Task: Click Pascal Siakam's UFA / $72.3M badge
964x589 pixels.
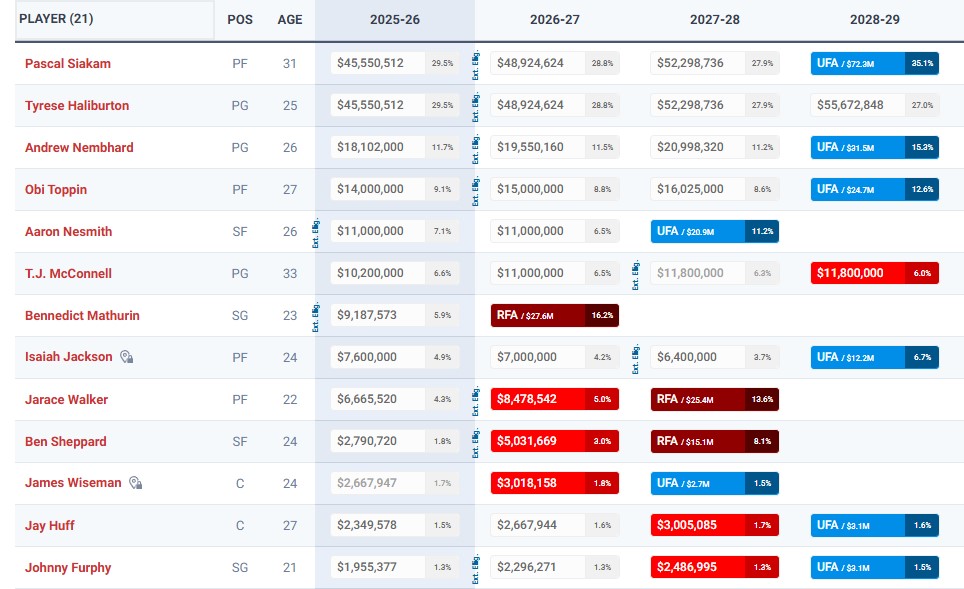Action: tap(874, 63)
